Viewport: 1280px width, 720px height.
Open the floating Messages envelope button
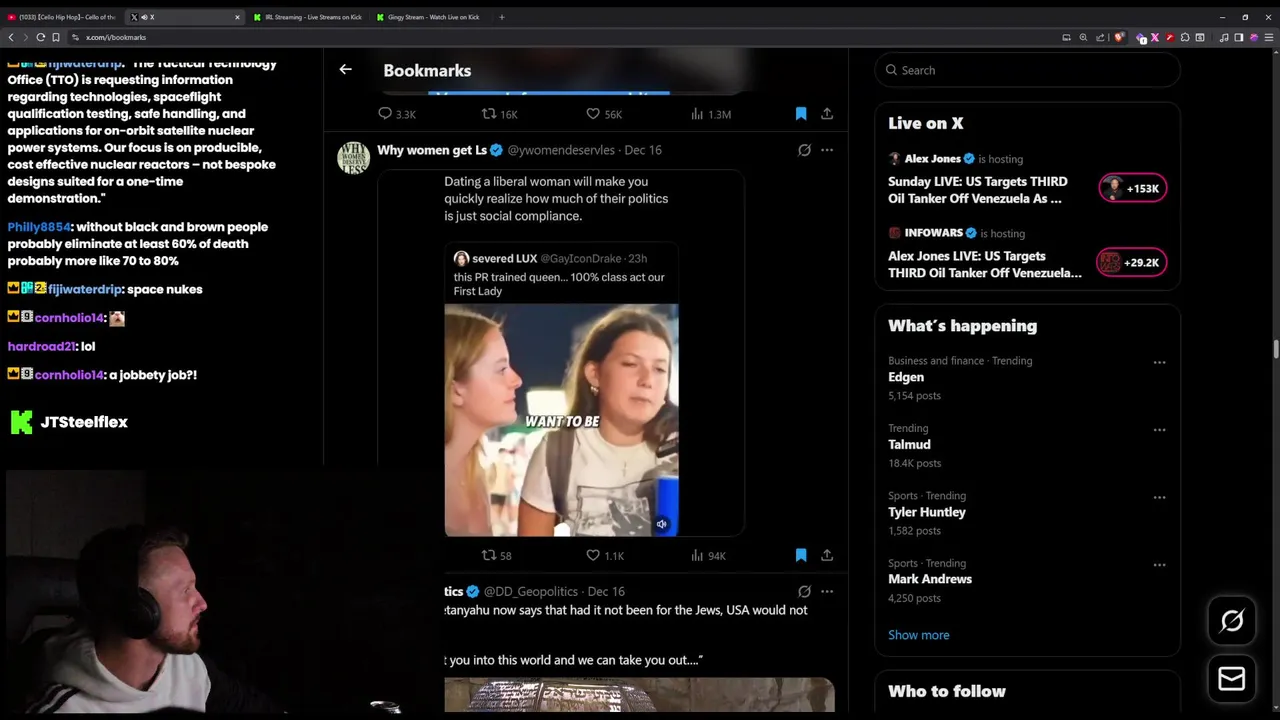(x=1232, y=679)
